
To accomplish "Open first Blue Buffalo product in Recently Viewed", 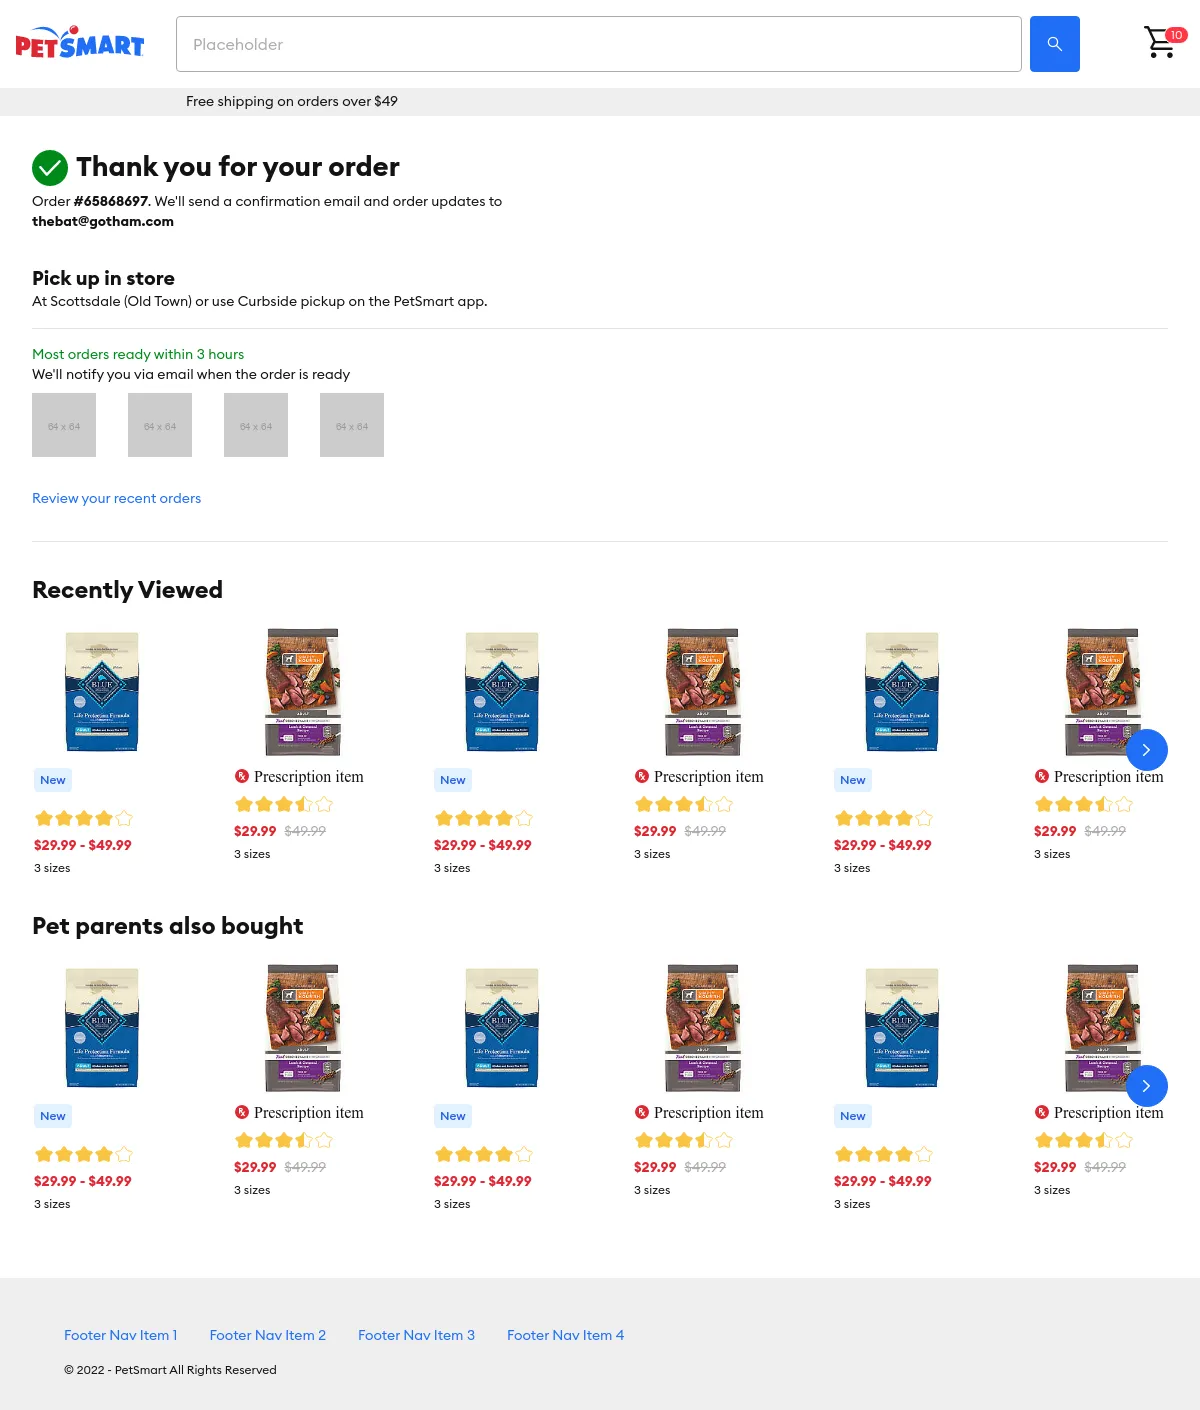I will click(x=102, y=691).
